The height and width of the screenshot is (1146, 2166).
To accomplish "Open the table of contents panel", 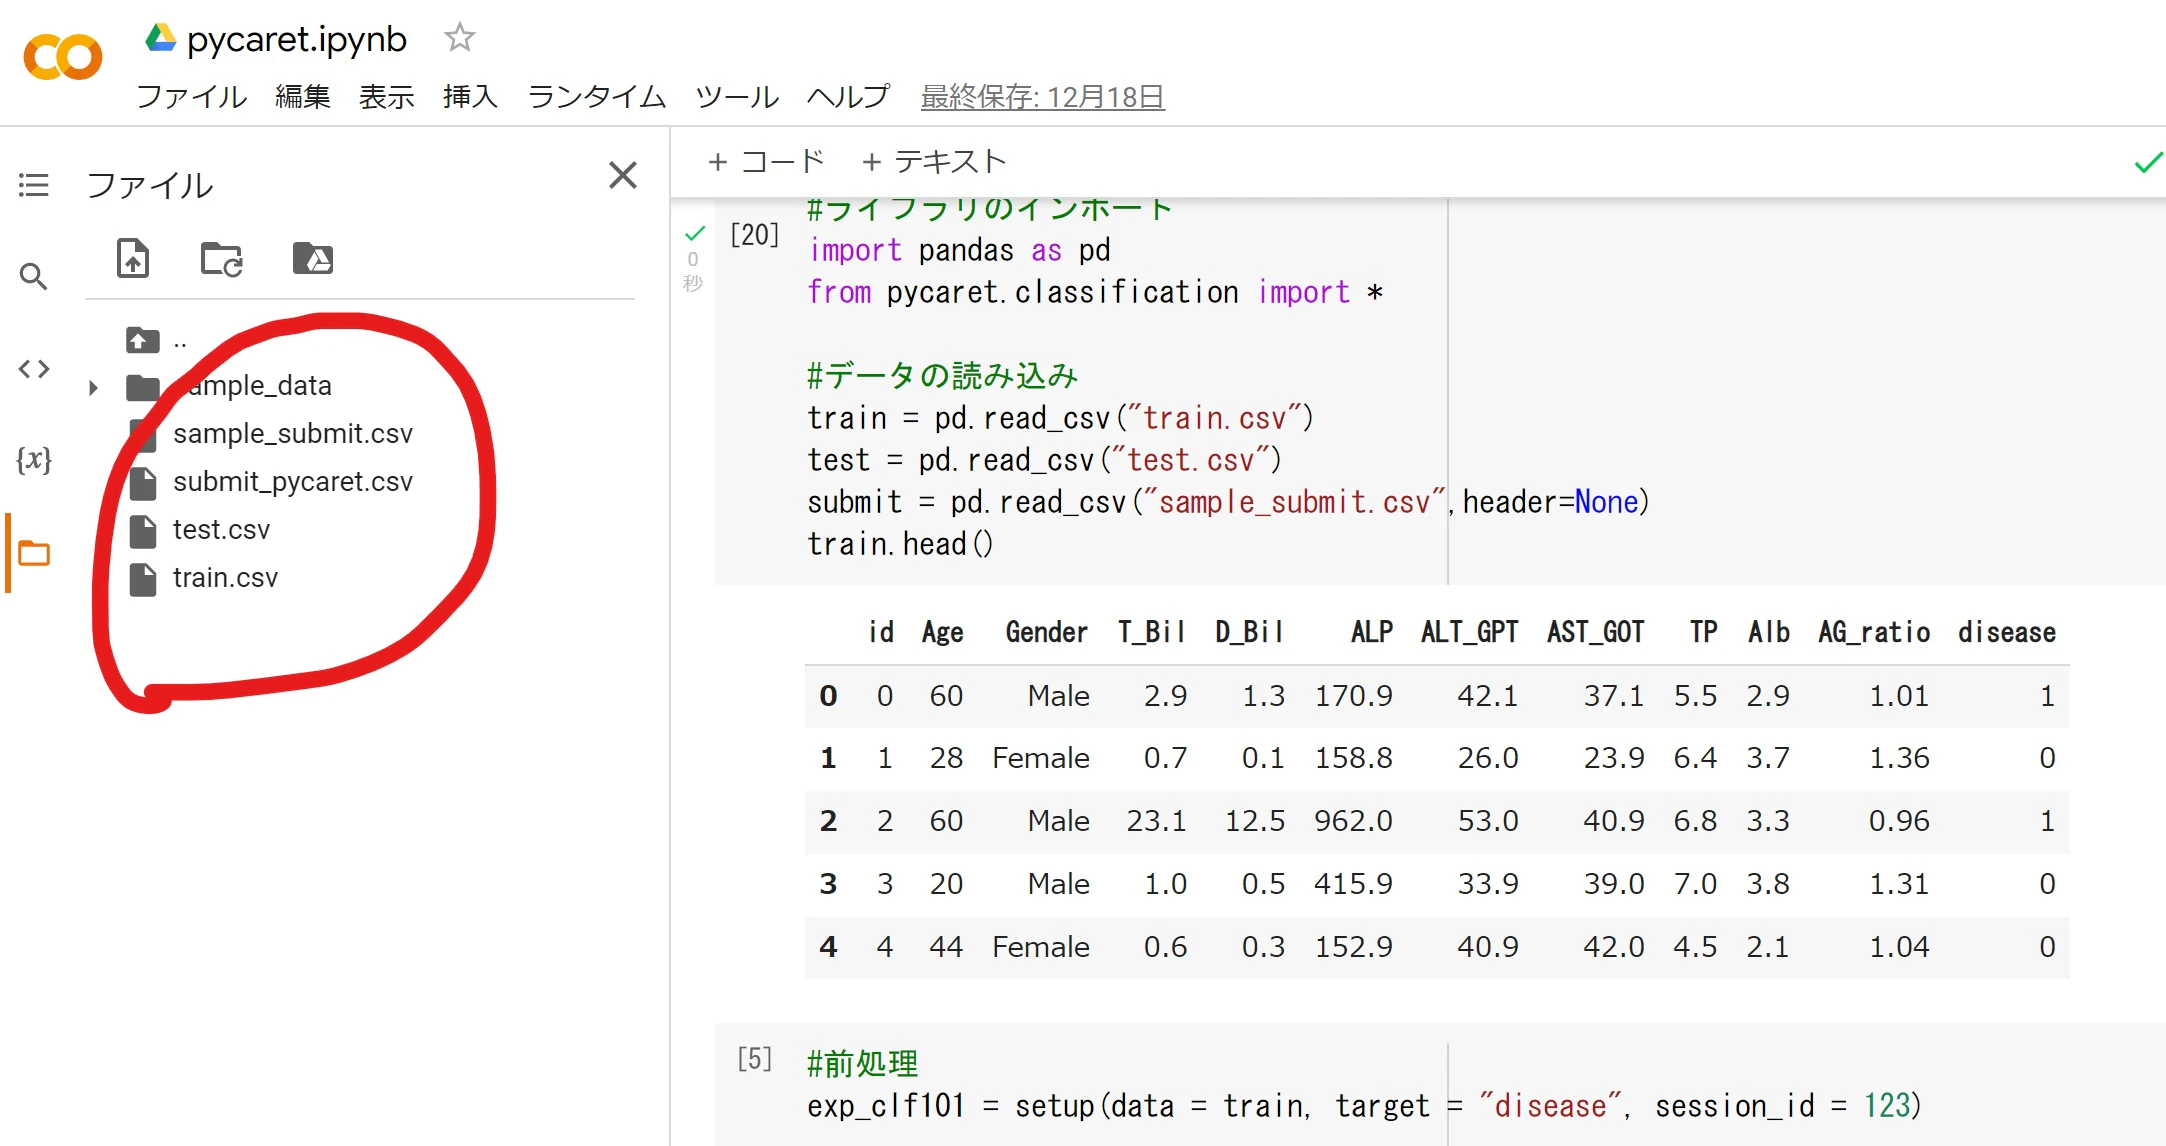I will point(33,185).
